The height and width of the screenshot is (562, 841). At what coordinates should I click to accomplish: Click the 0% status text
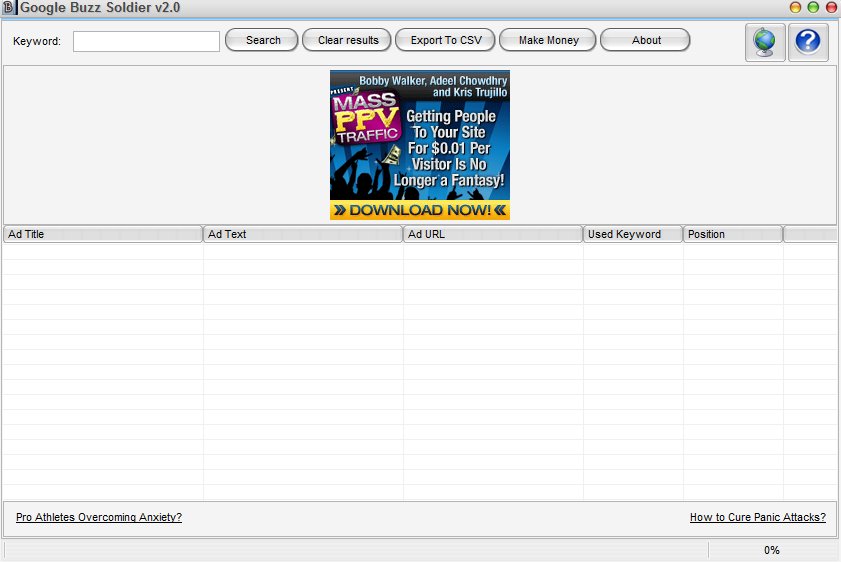pyautogui.click(x=772, y=550)
